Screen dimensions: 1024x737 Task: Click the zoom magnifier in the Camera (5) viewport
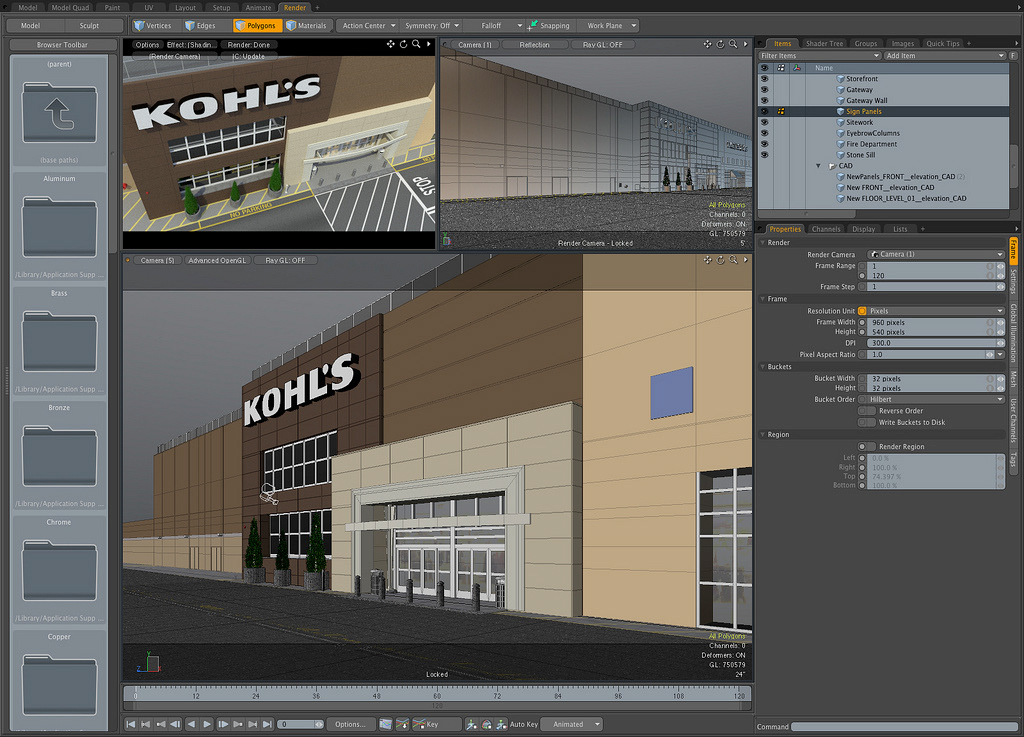pos(733,260)
